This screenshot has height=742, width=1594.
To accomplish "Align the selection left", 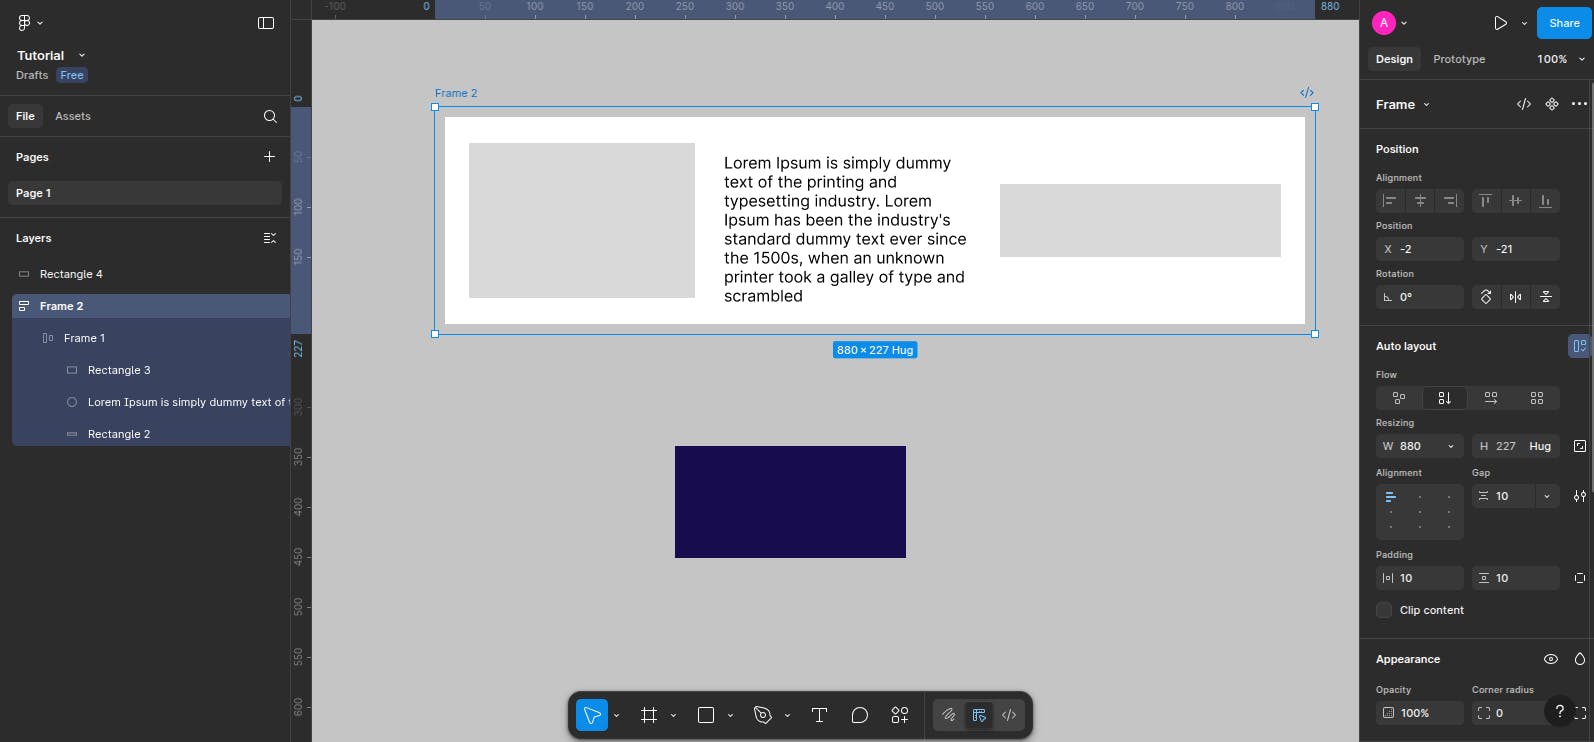I will click(1390, 201).
